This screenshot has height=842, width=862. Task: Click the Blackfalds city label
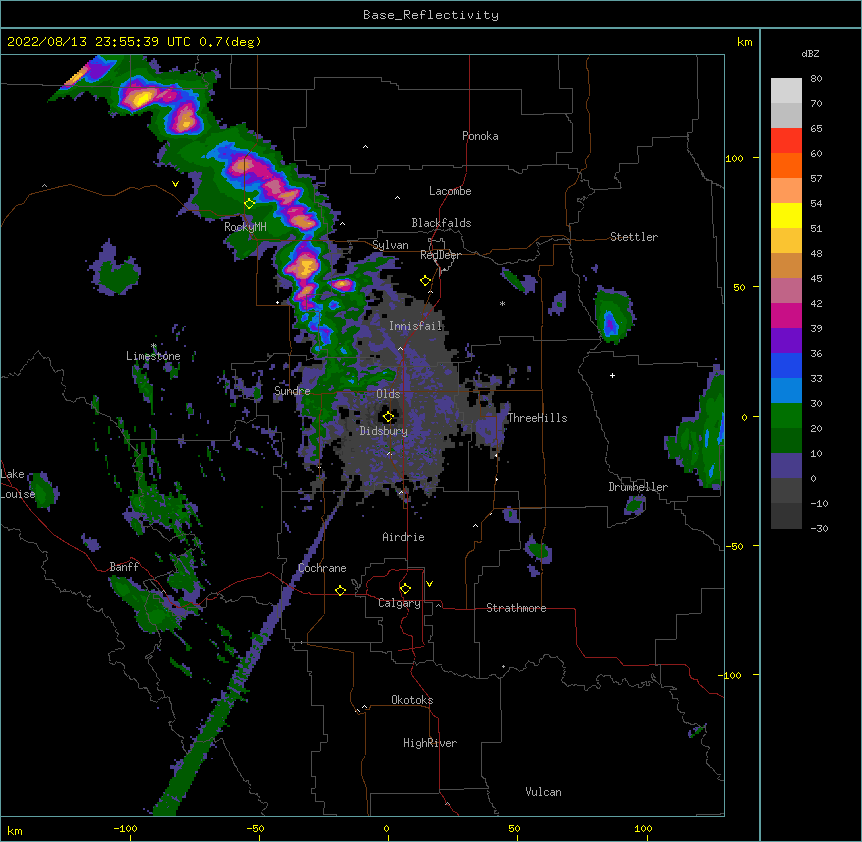click(441, 223)
